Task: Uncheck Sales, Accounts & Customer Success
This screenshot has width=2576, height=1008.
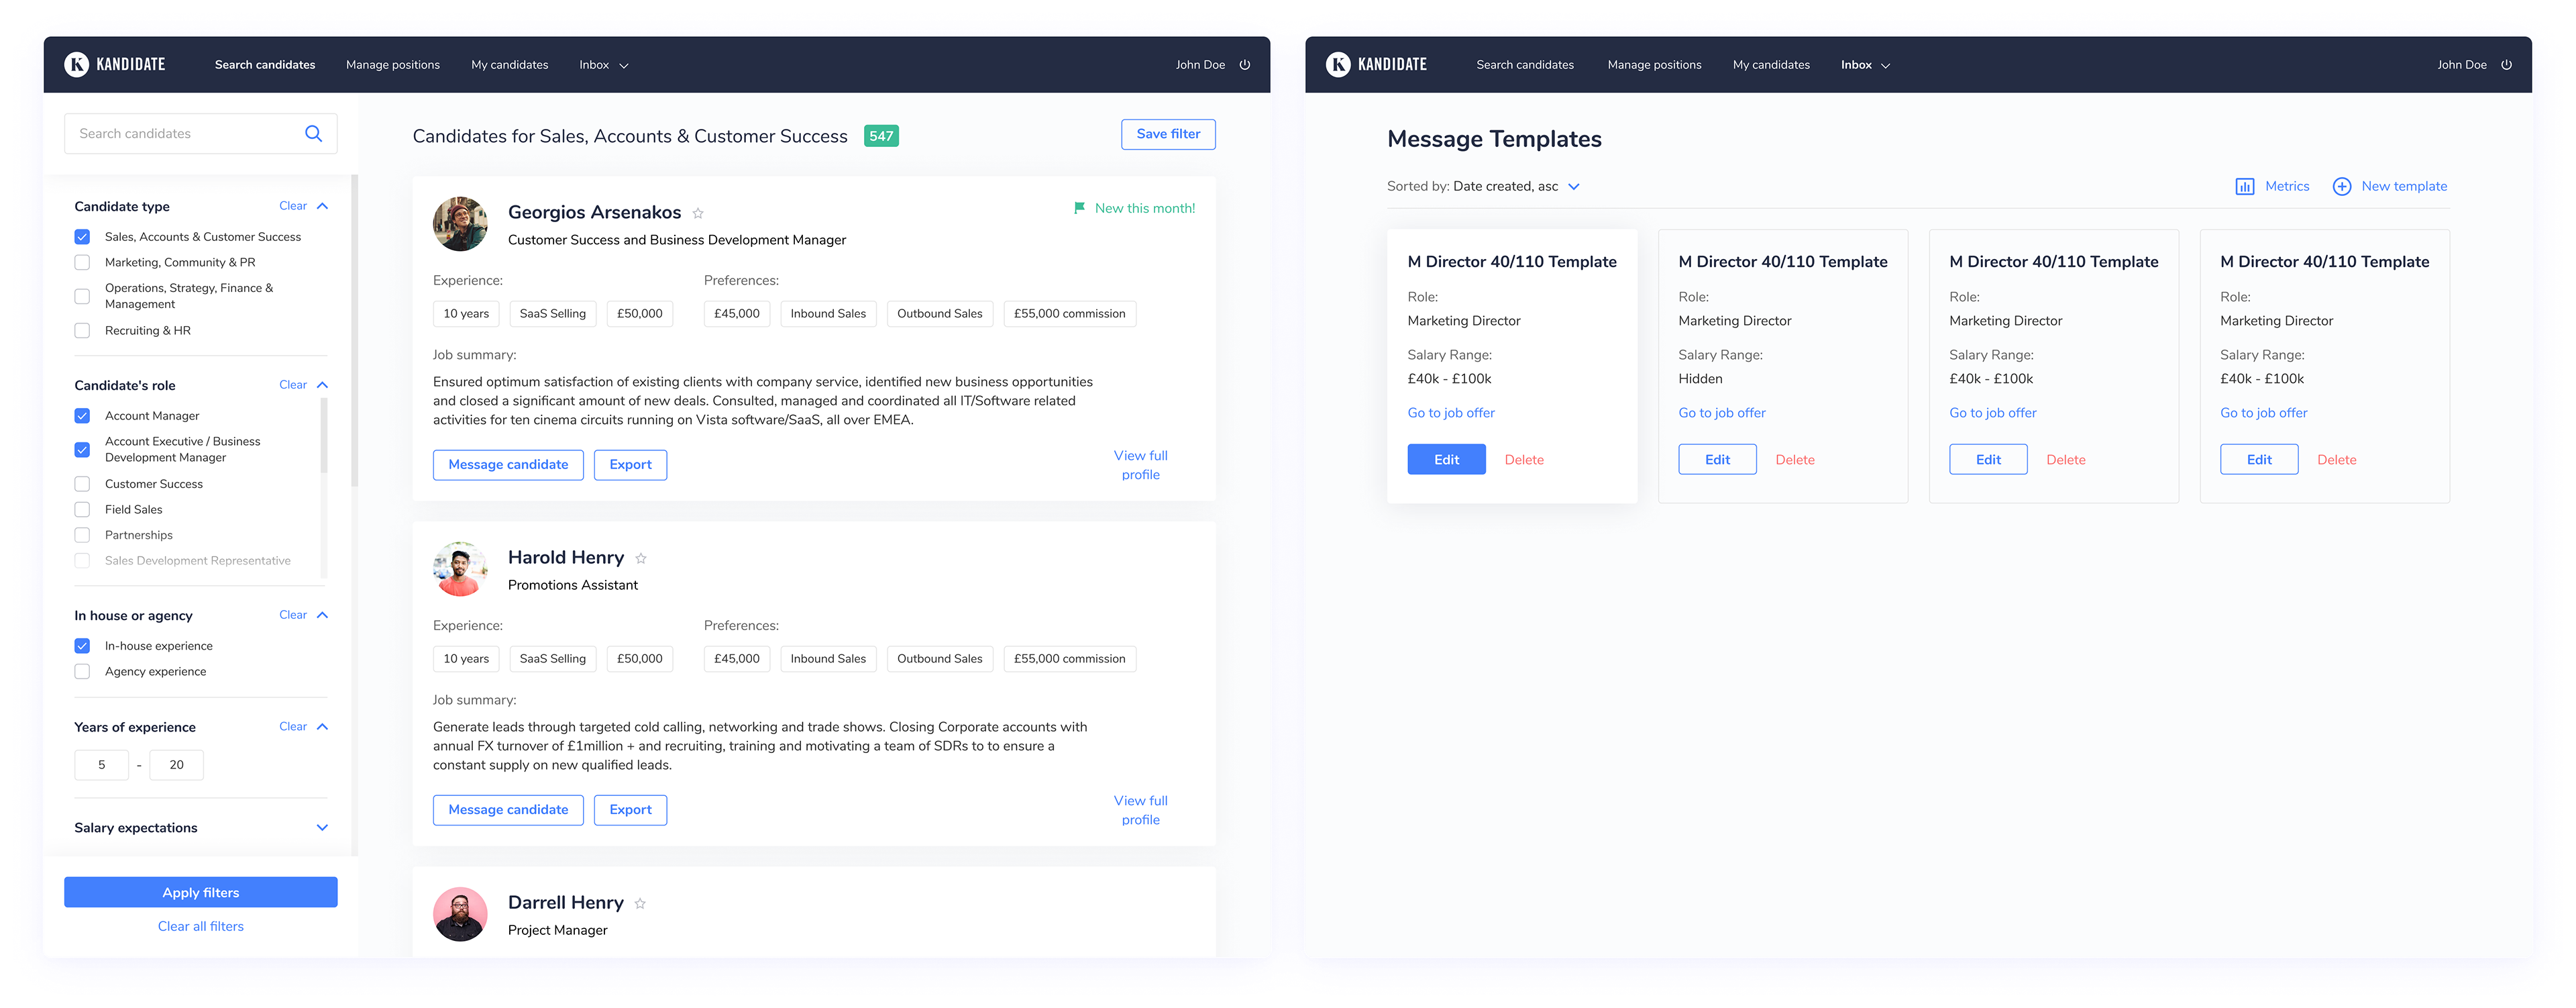Action: 82,237
